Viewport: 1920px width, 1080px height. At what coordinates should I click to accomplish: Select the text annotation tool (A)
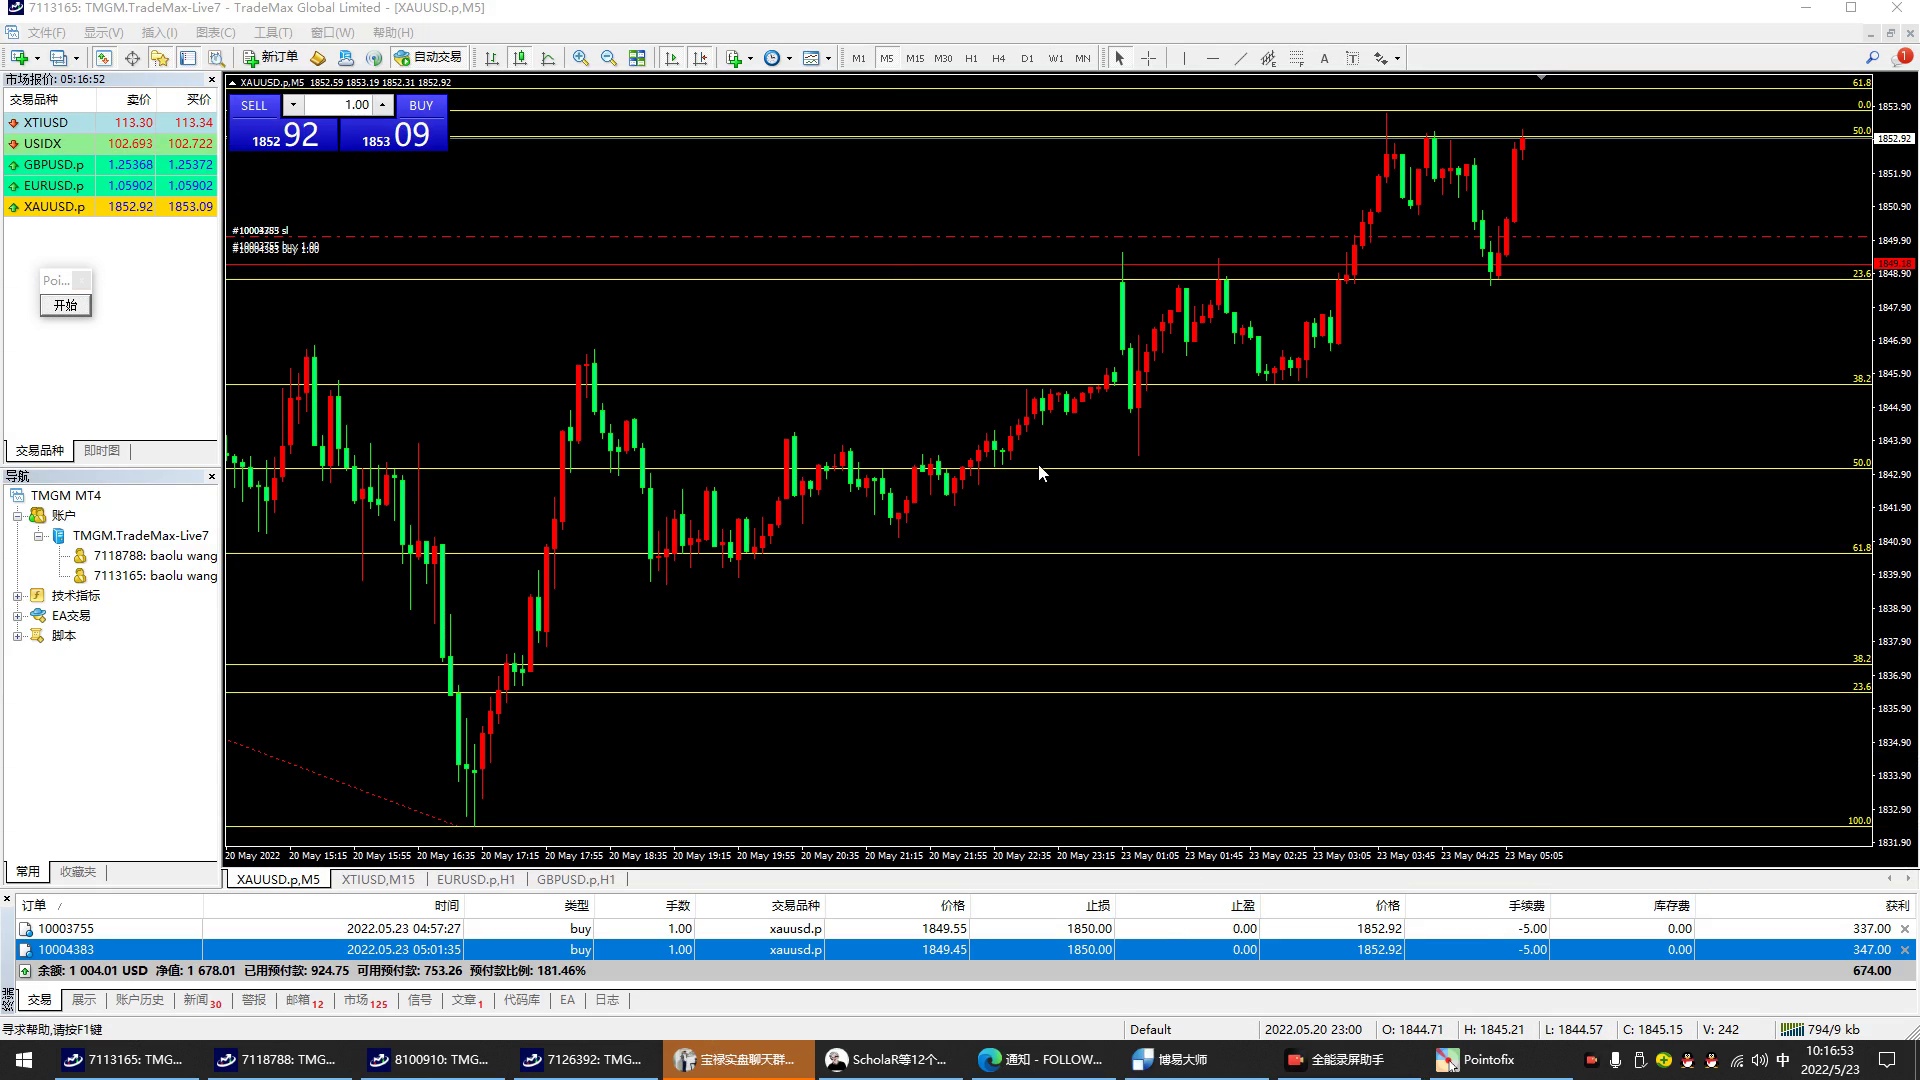(1324, 58)
